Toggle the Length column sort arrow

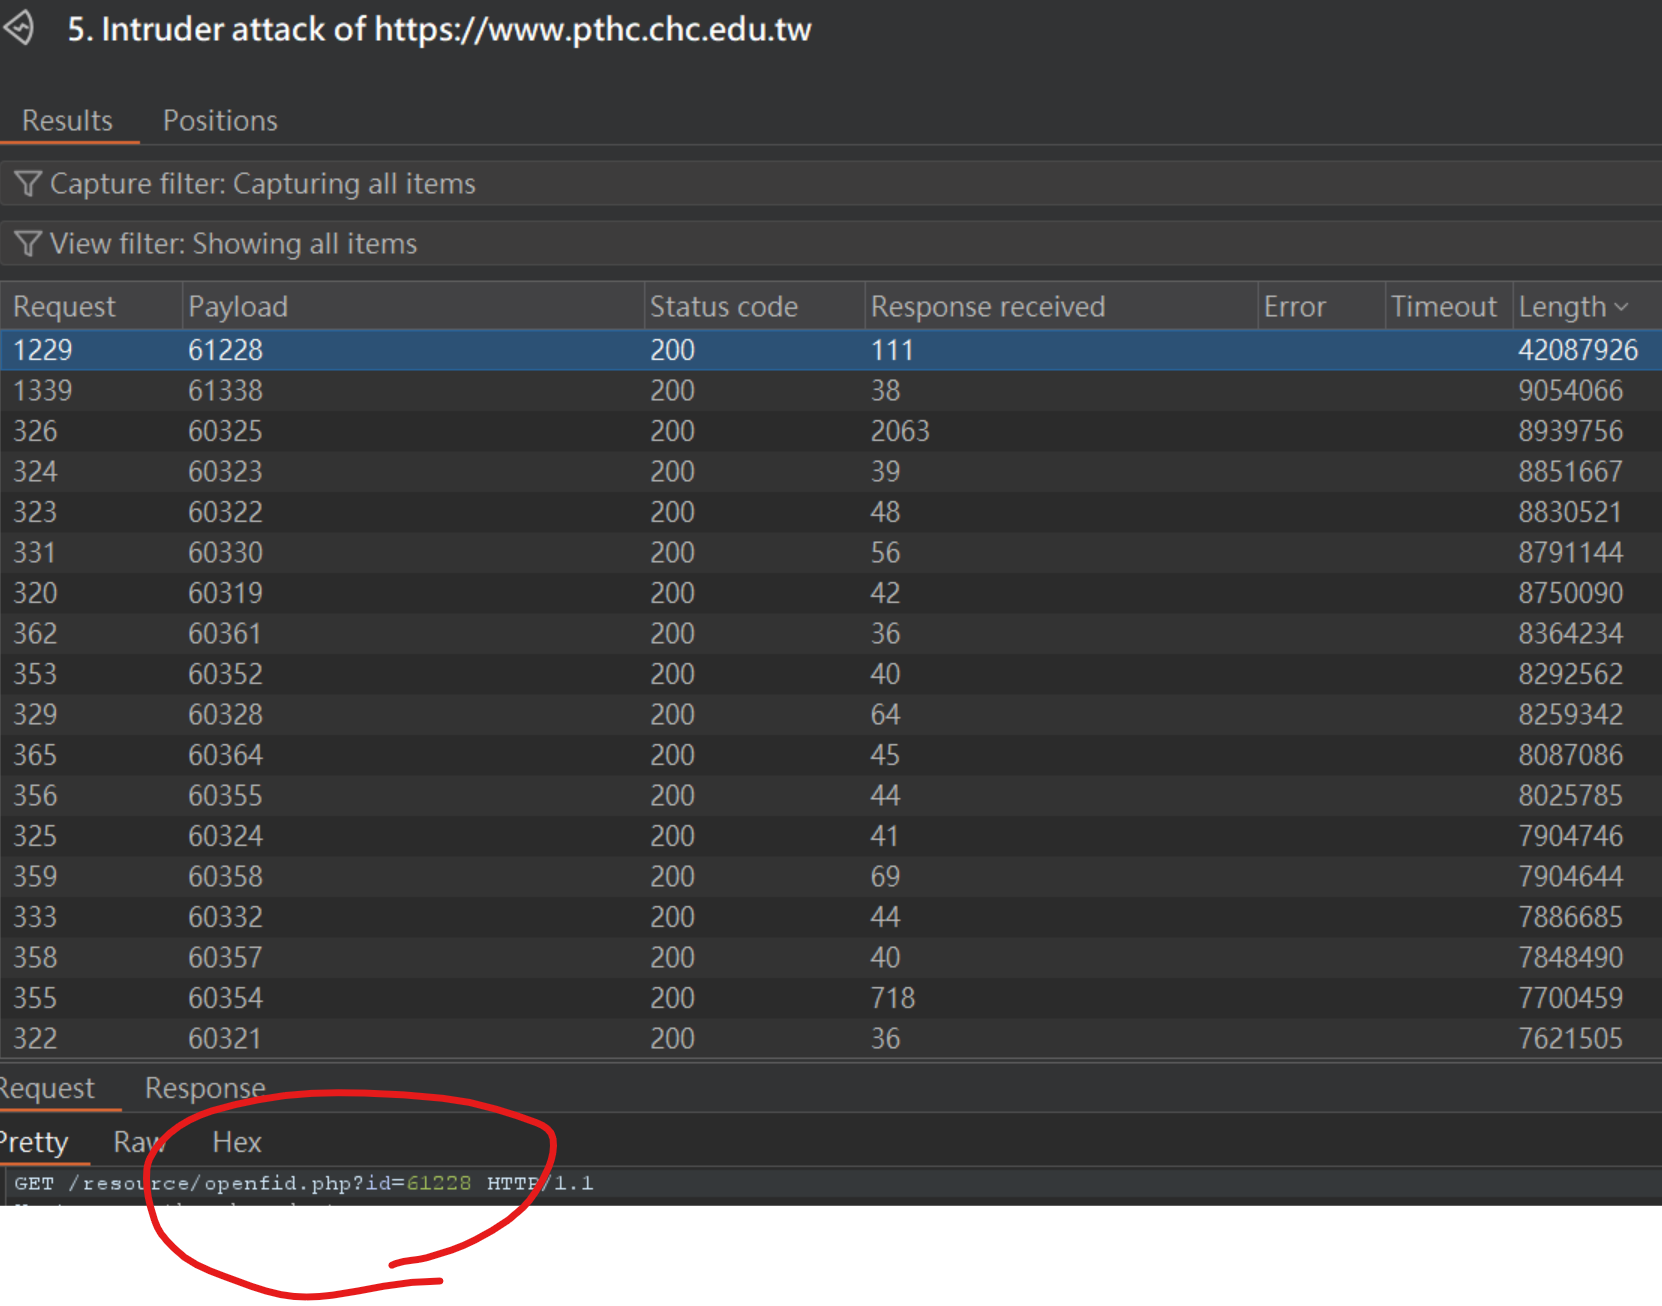[1622, 307]
